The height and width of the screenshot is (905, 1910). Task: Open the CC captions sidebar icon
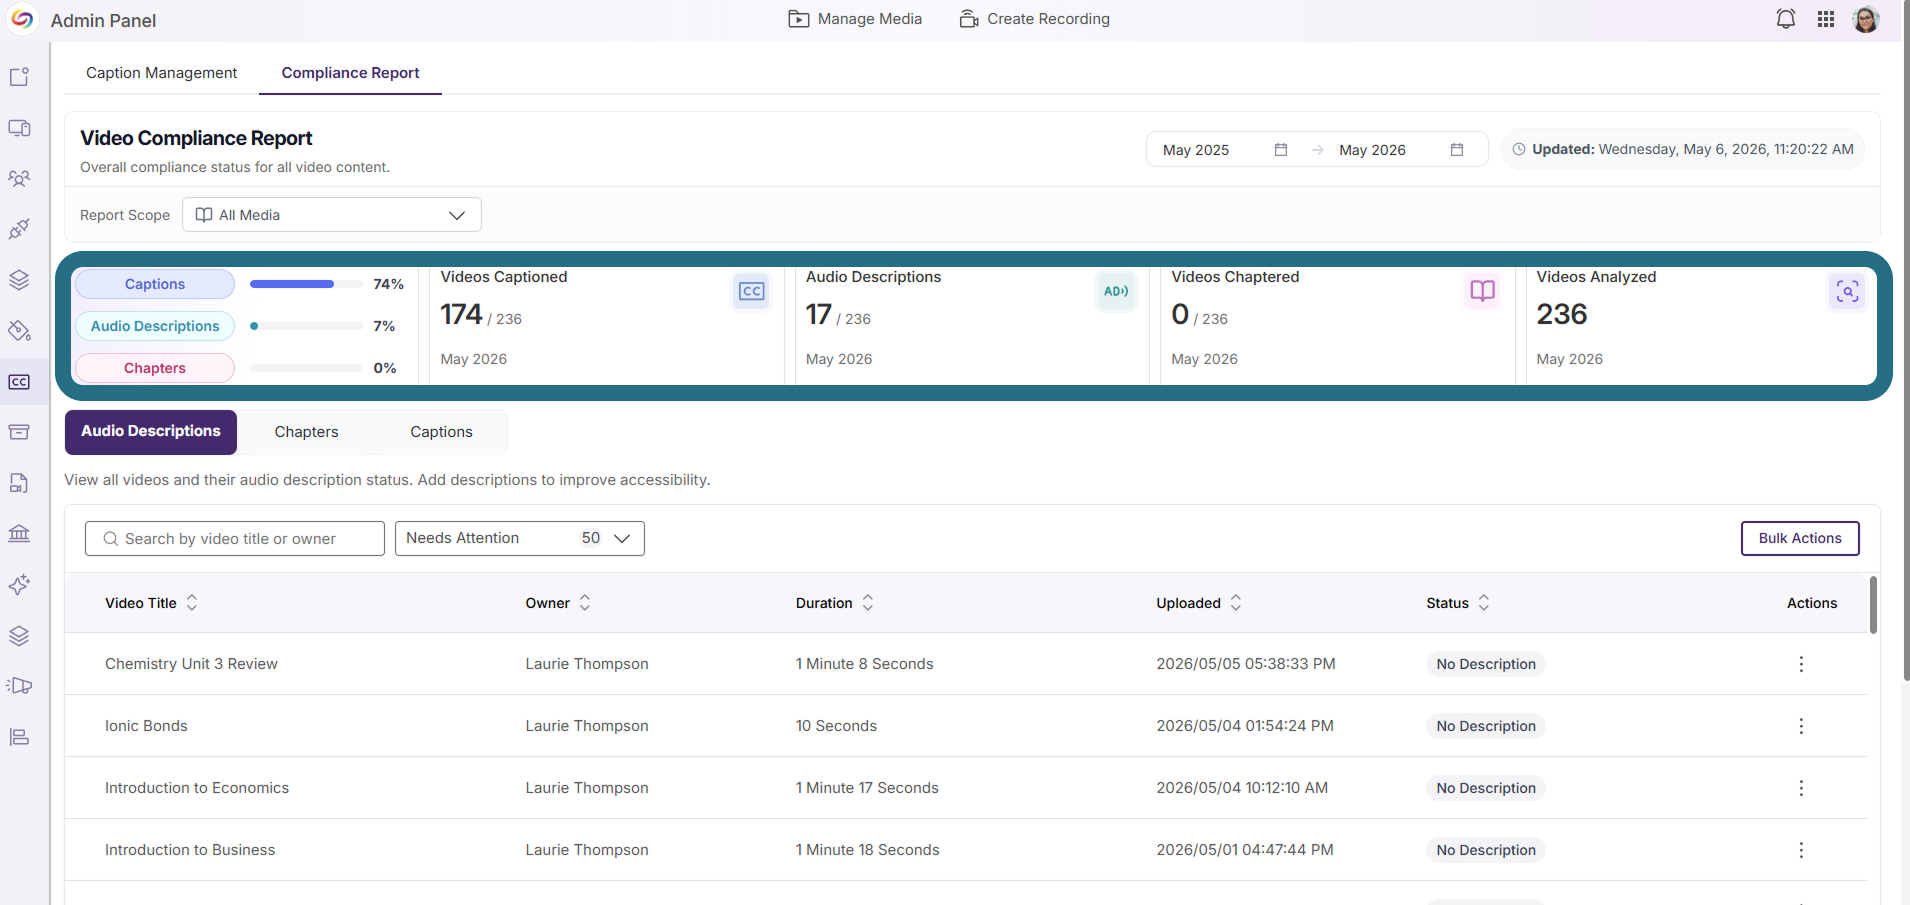pyautogui.click(x=19, y=382)
